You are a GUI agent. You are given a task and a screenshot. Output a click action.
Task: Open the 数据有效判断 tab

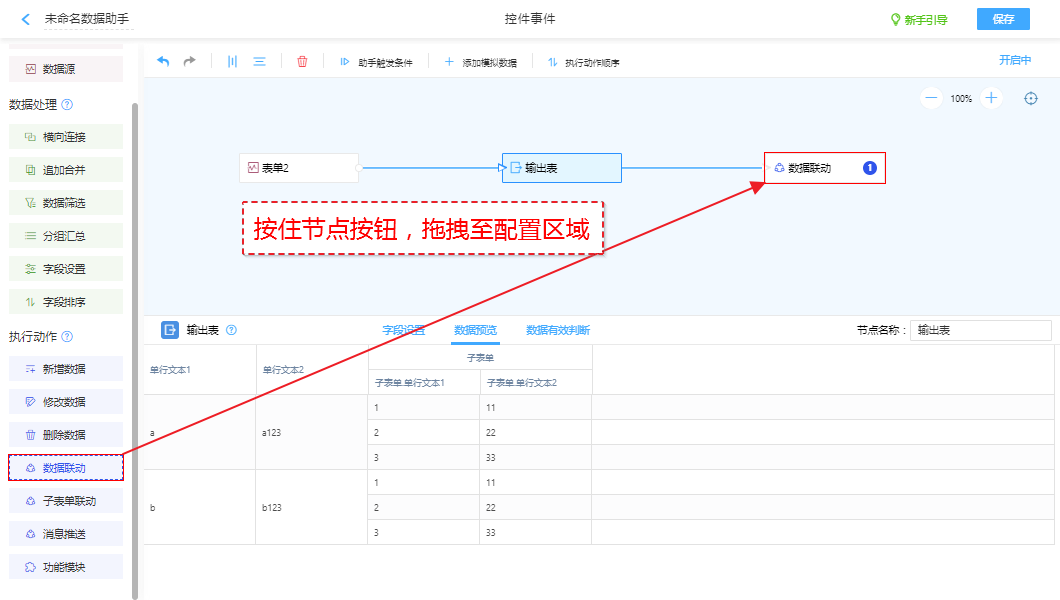[x=558, y=330]
